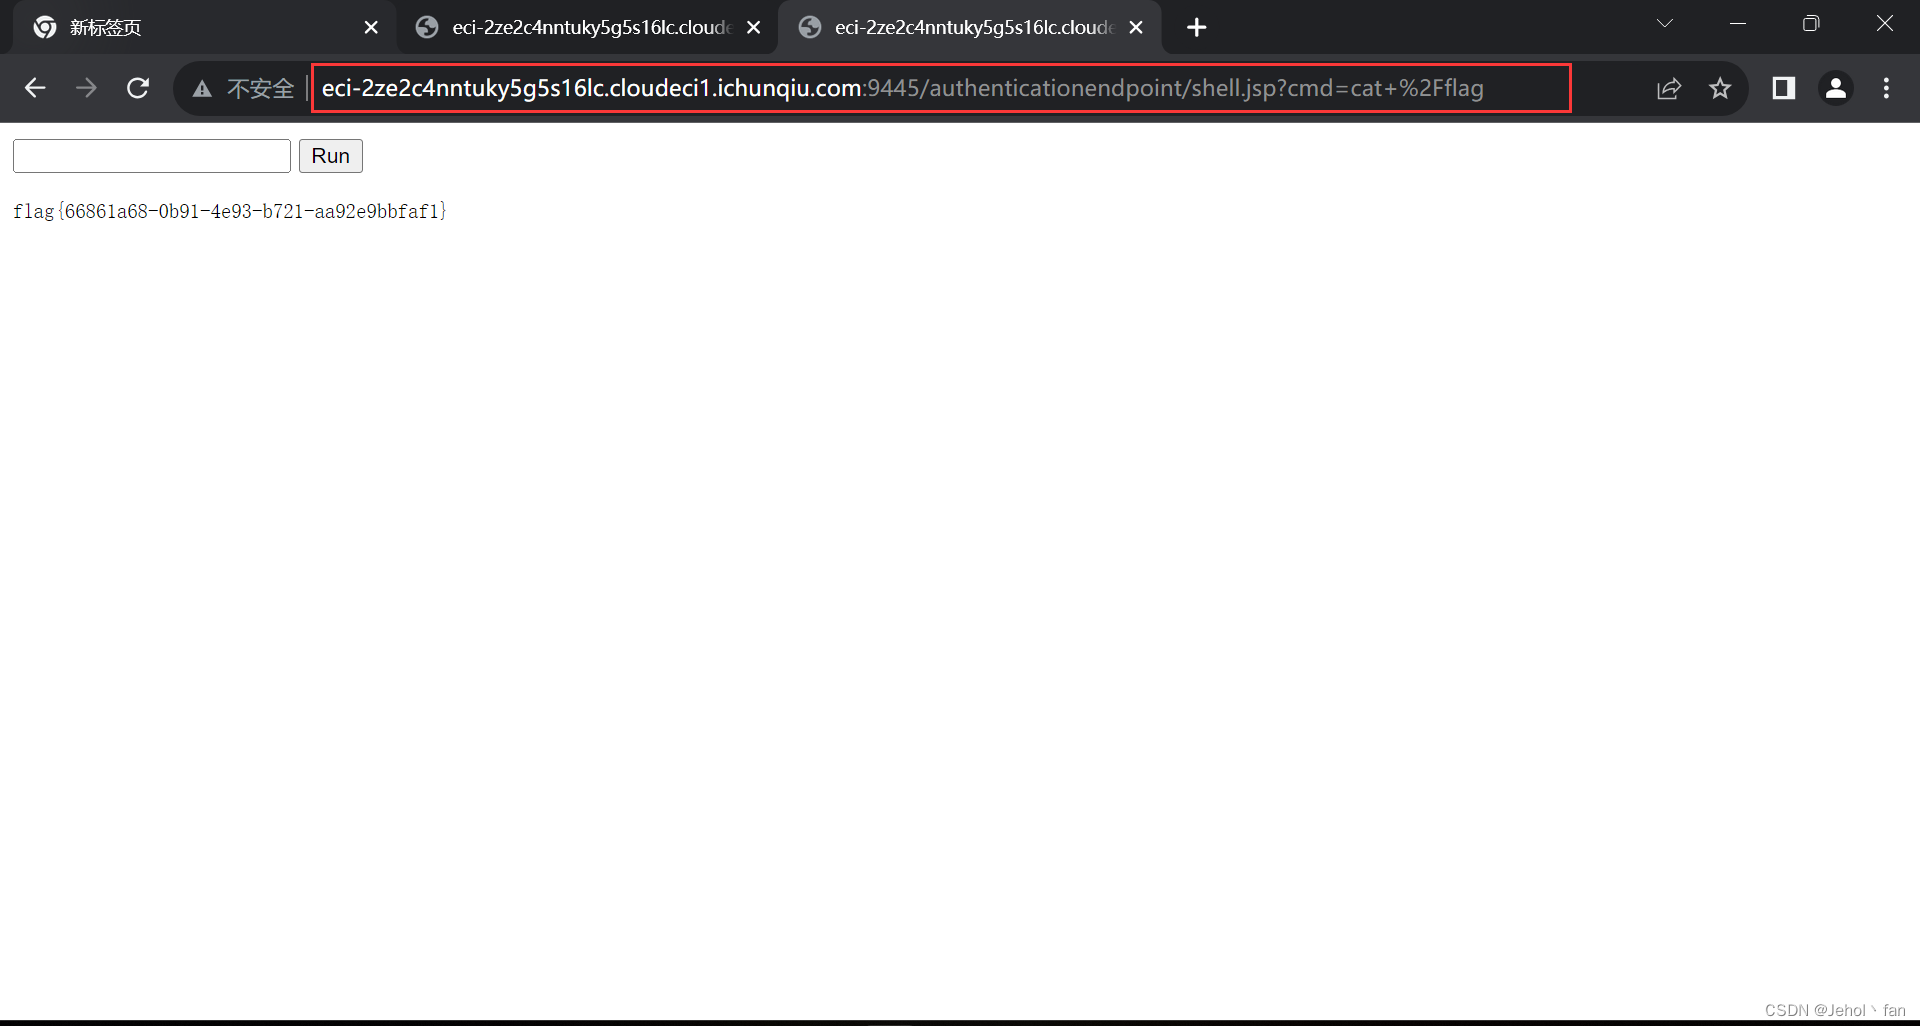The height and width of the screenshot is (1026, 1920).
Task: Expand the tab overview arrow near minimize
Action: click(1665, 22)
